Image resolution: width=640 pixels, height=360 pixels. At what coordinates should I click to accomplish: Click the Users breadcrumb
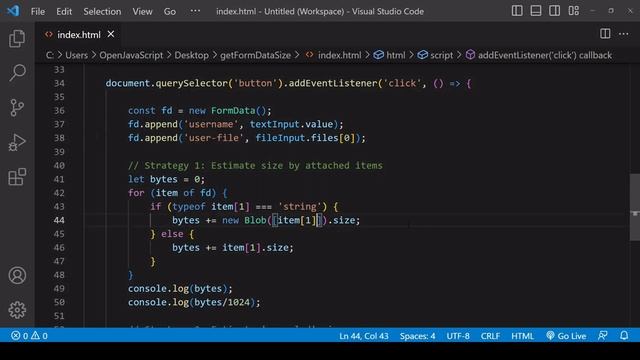pos(76,55)
